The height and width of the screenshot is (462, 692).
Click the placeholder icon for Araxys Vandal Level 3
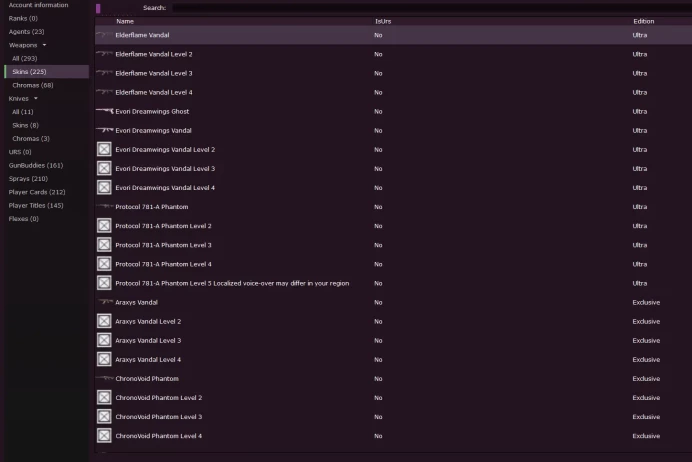104,340
